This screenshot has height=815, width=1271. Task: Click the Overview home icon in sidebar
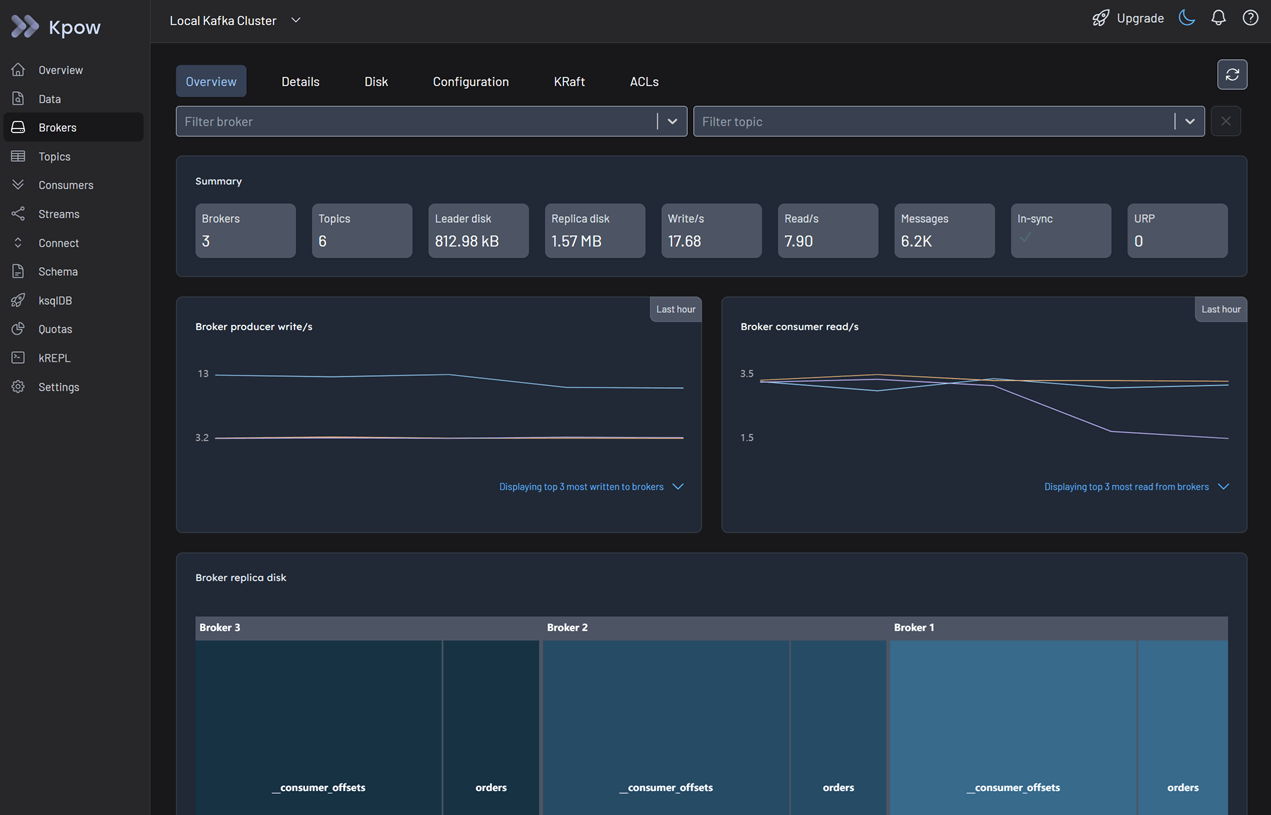[x=18, y=70]
